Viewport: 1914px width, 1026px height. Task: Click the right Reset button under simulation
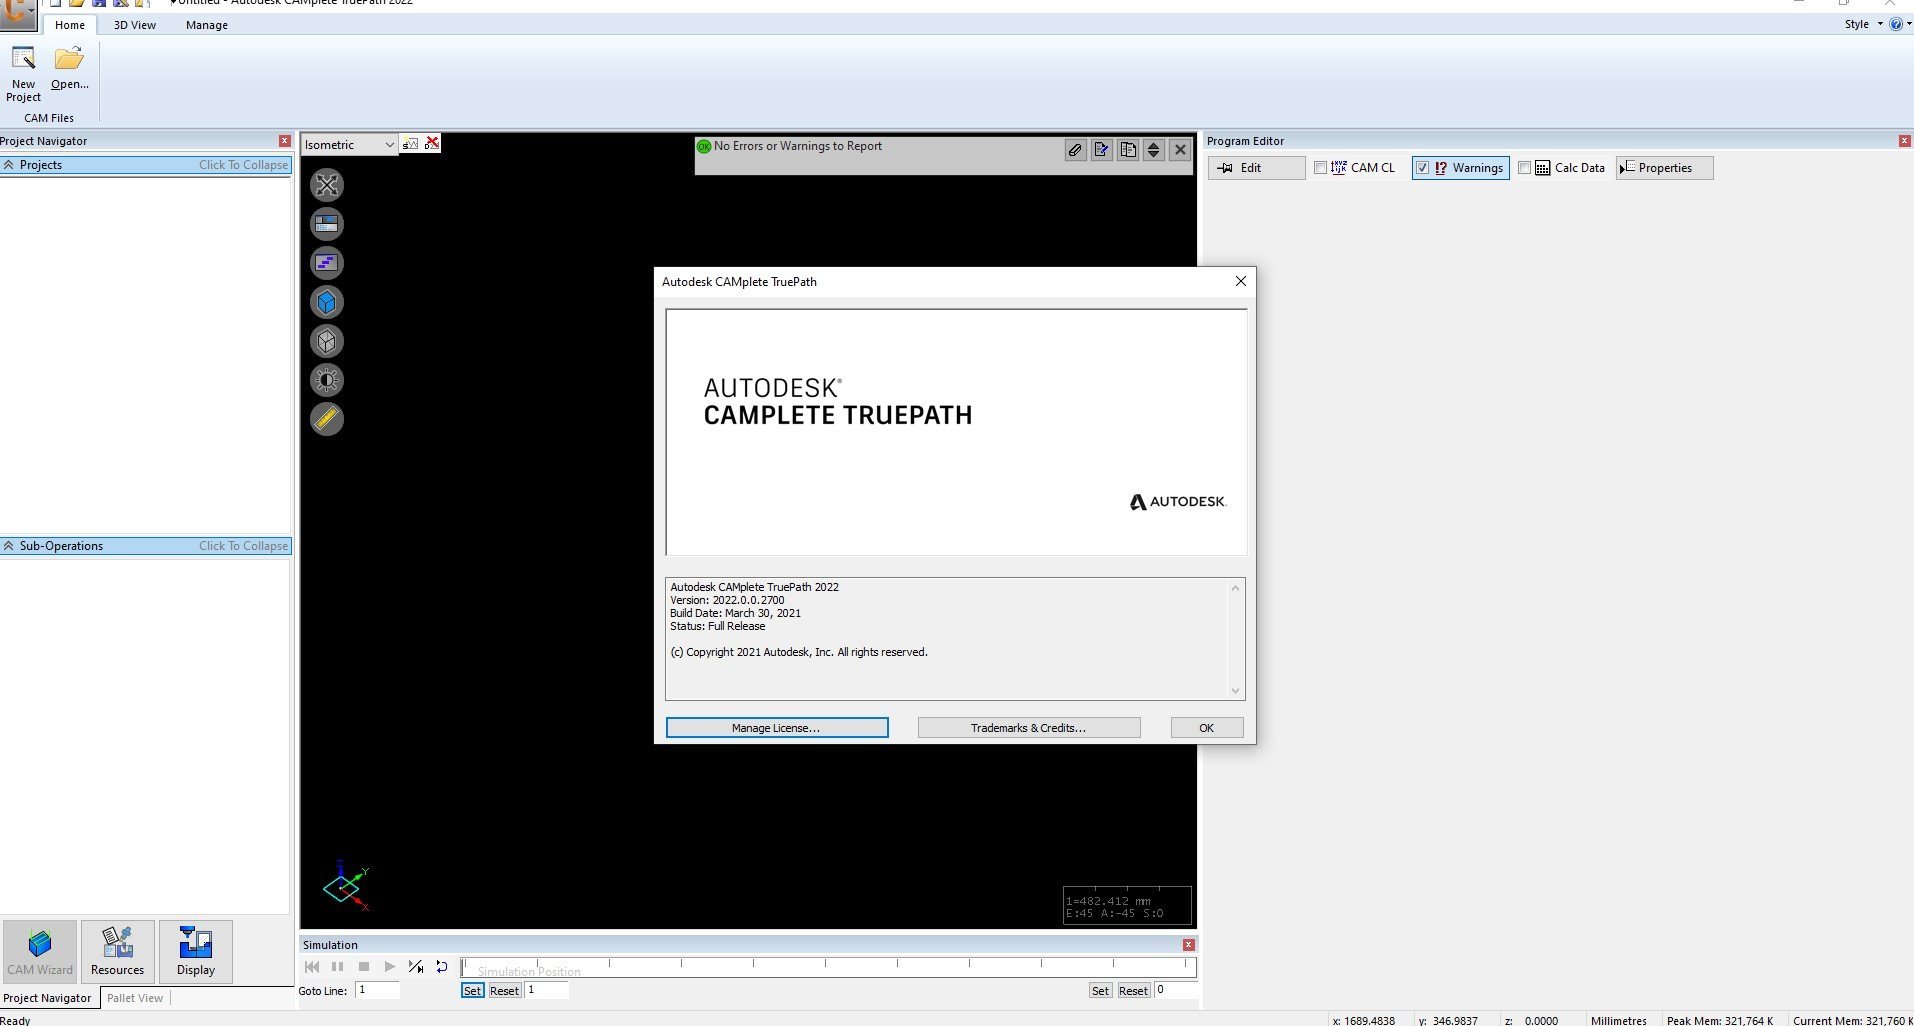pyautogui.click(x=1133, y=991)
